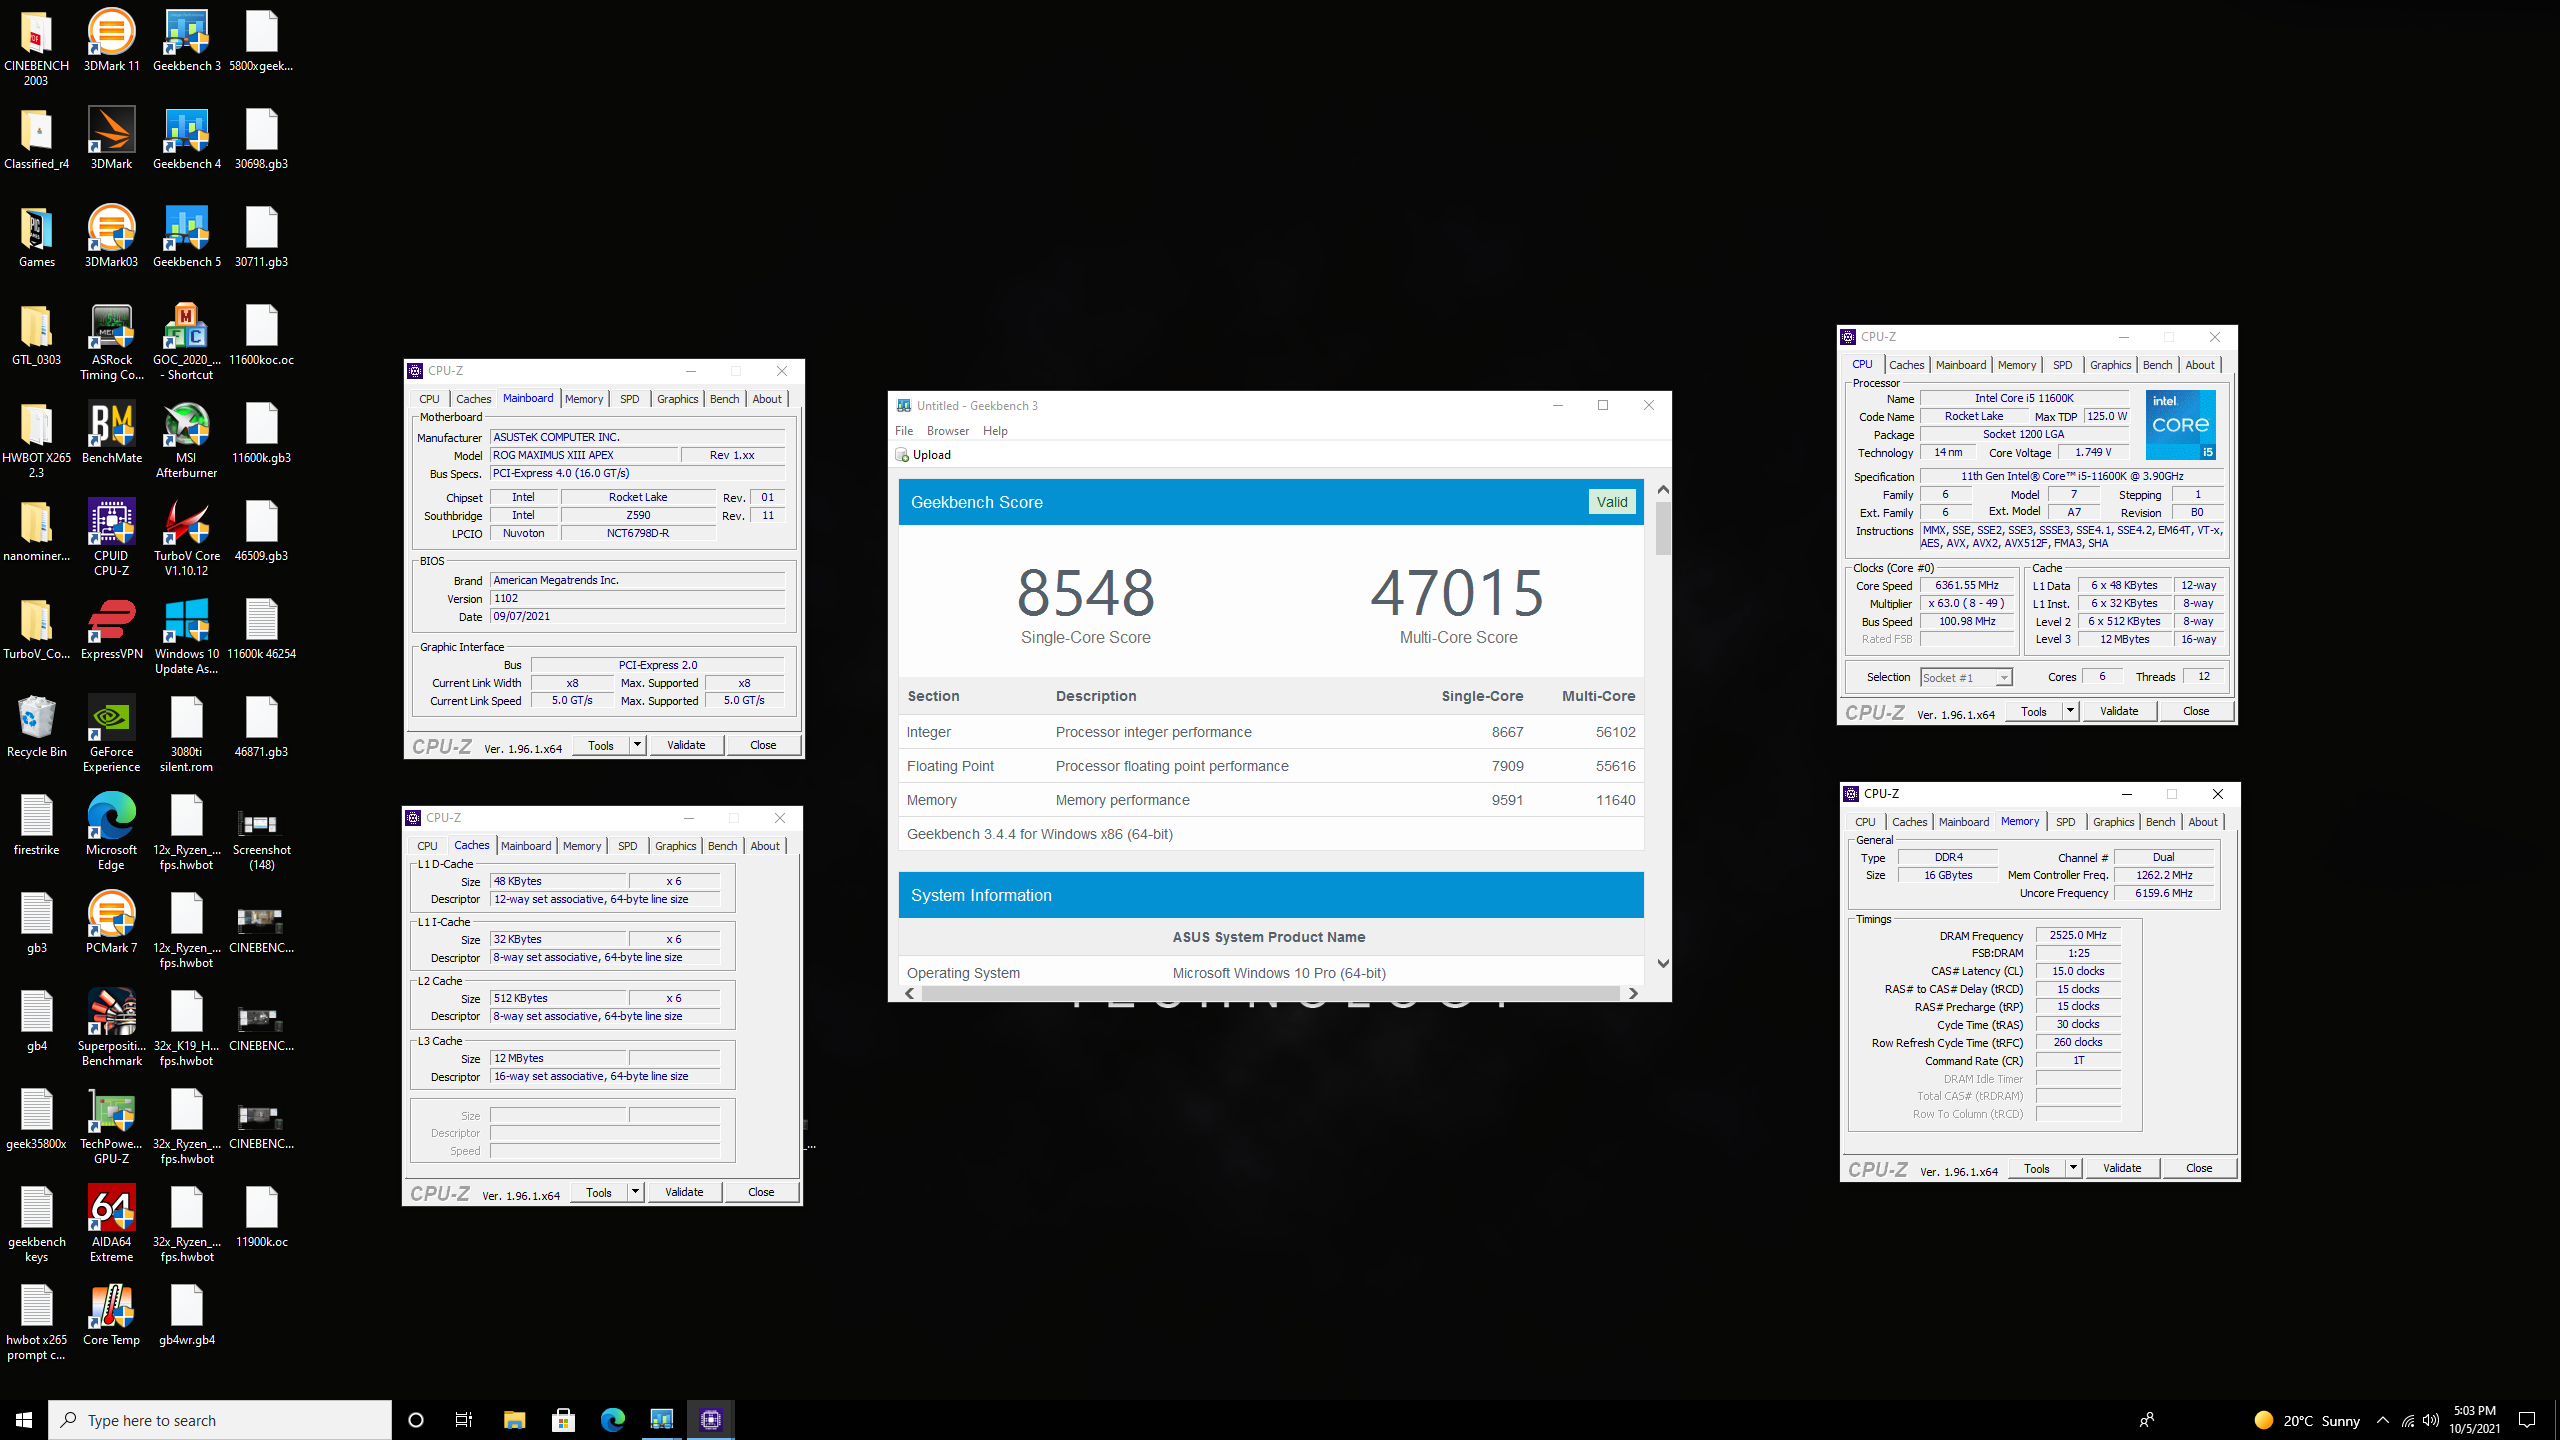Open the Tools dropdown arrow in Caches CPU-Z
Screen dimensions: 2560x1440
click(x=634, y=1192)
